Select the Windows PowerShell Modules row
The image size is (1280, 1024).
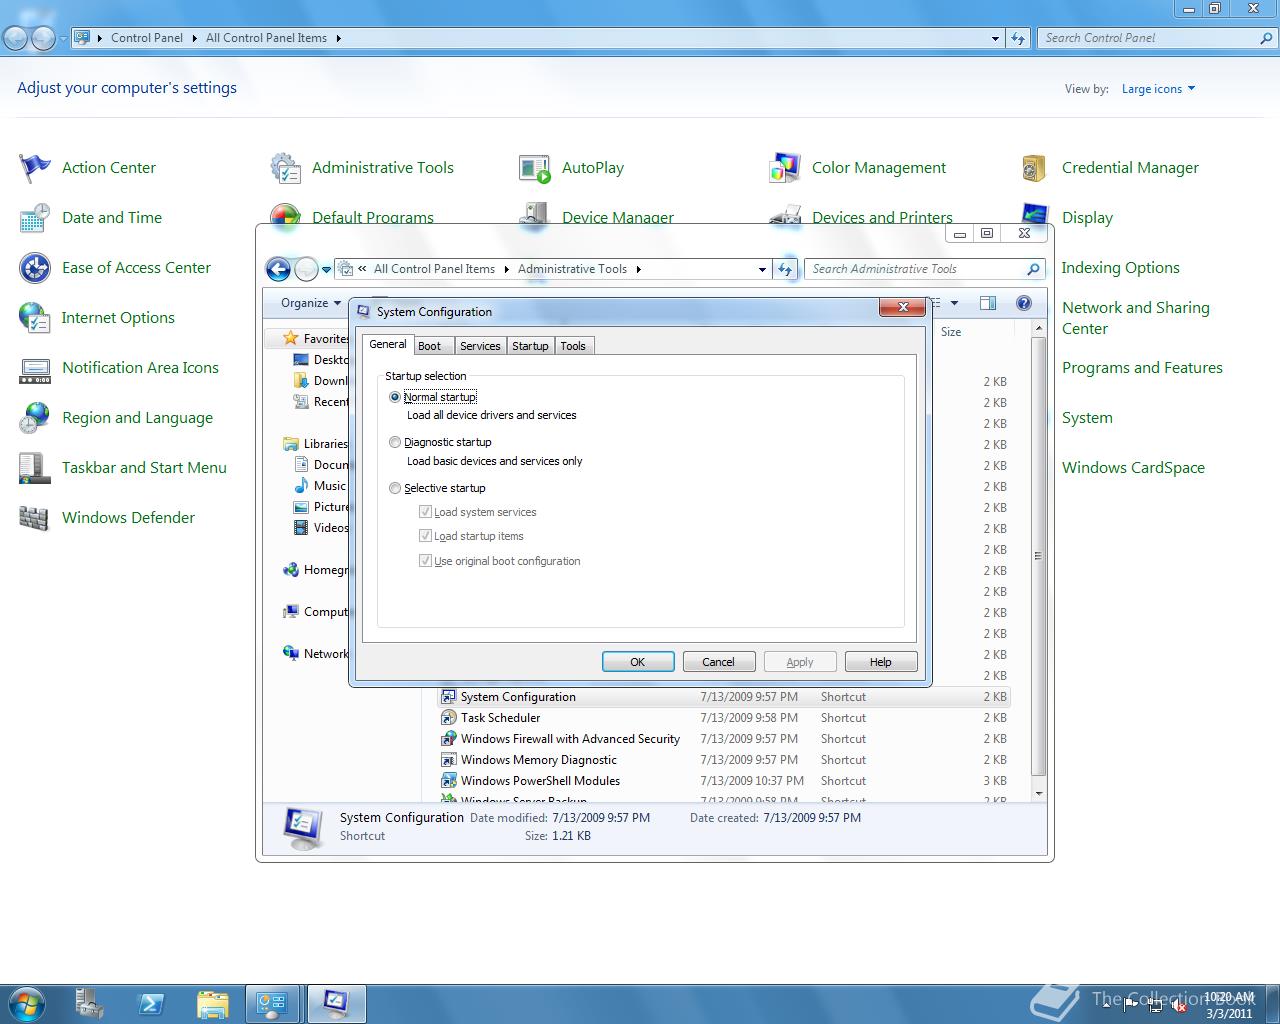pos(724,781)
